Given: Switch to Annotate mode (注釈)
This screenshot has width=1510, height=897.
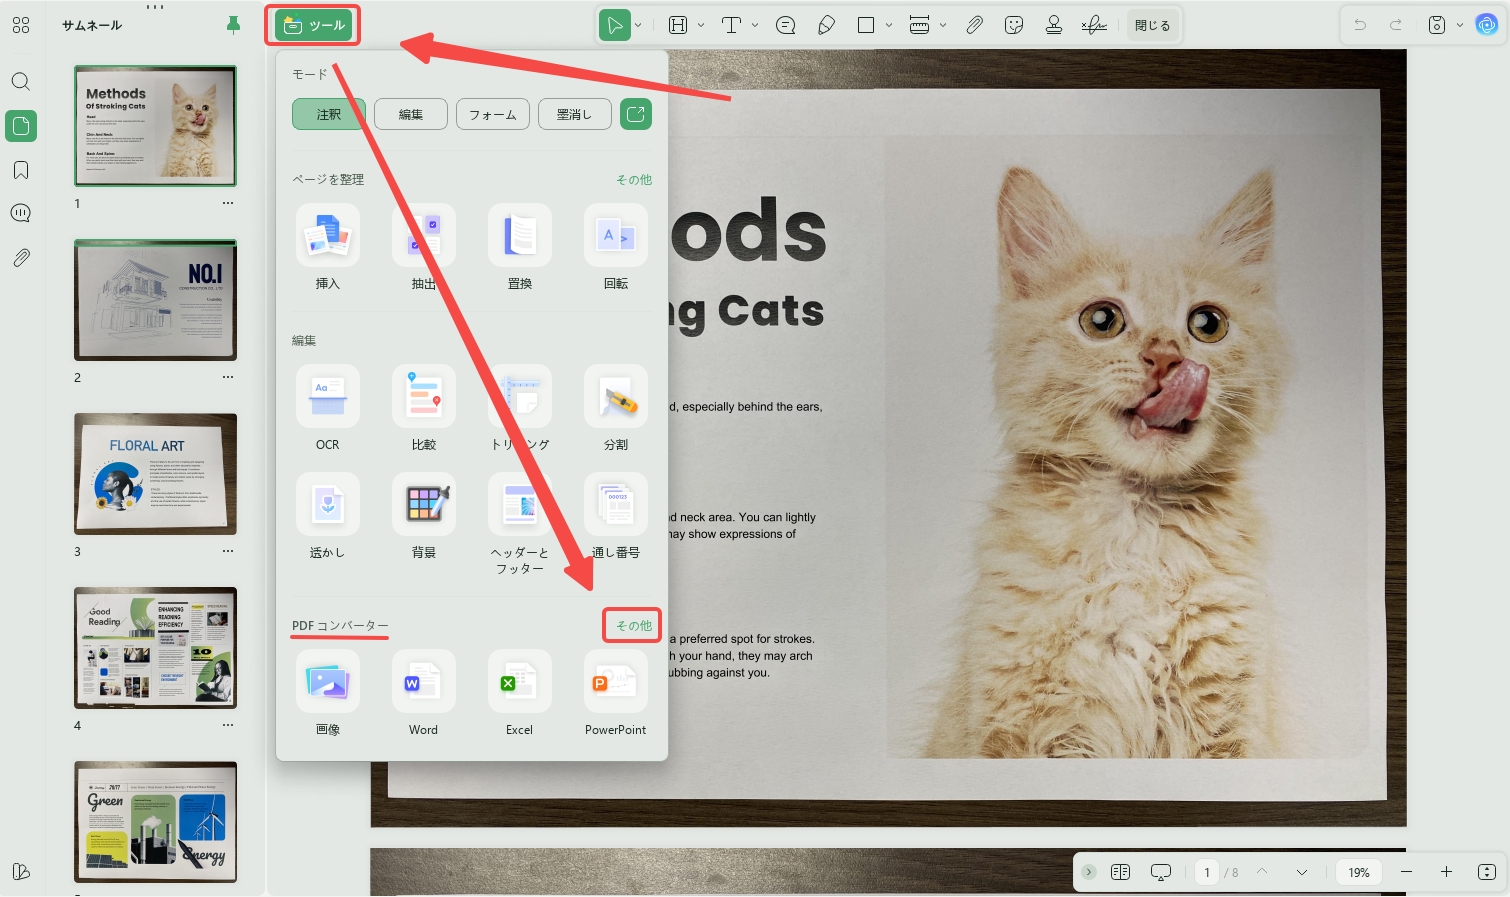Looking at the screenshot, I should [x=329, y=114].
